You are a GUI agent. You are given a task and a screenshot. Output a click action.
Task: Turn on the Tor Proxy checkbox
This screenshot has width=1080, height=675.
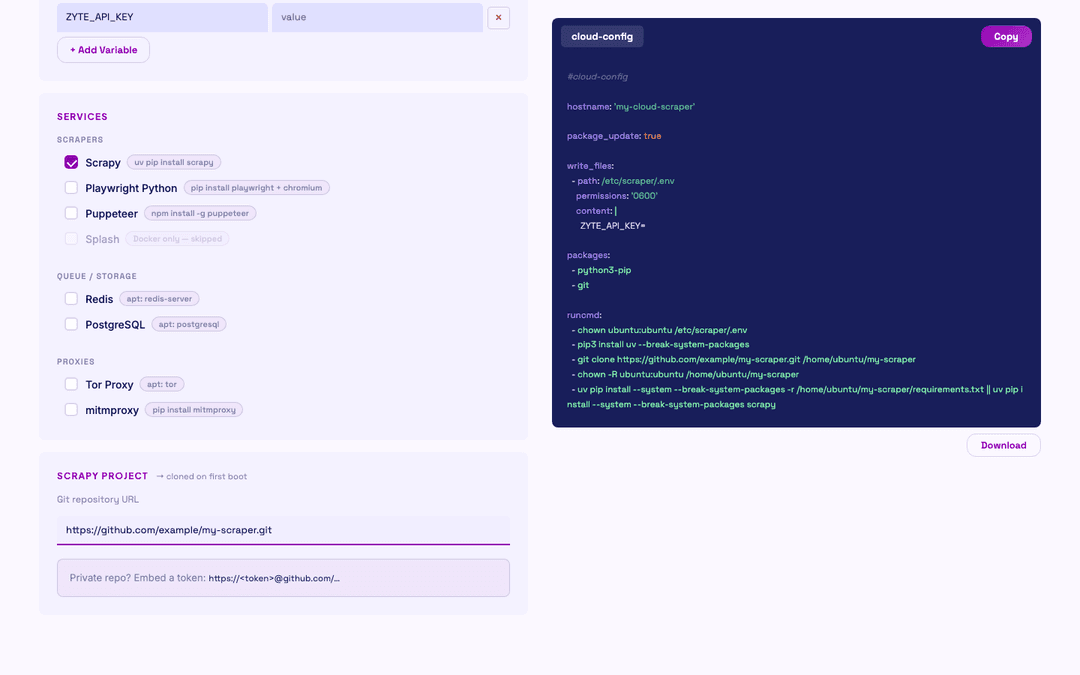[71, 384]
